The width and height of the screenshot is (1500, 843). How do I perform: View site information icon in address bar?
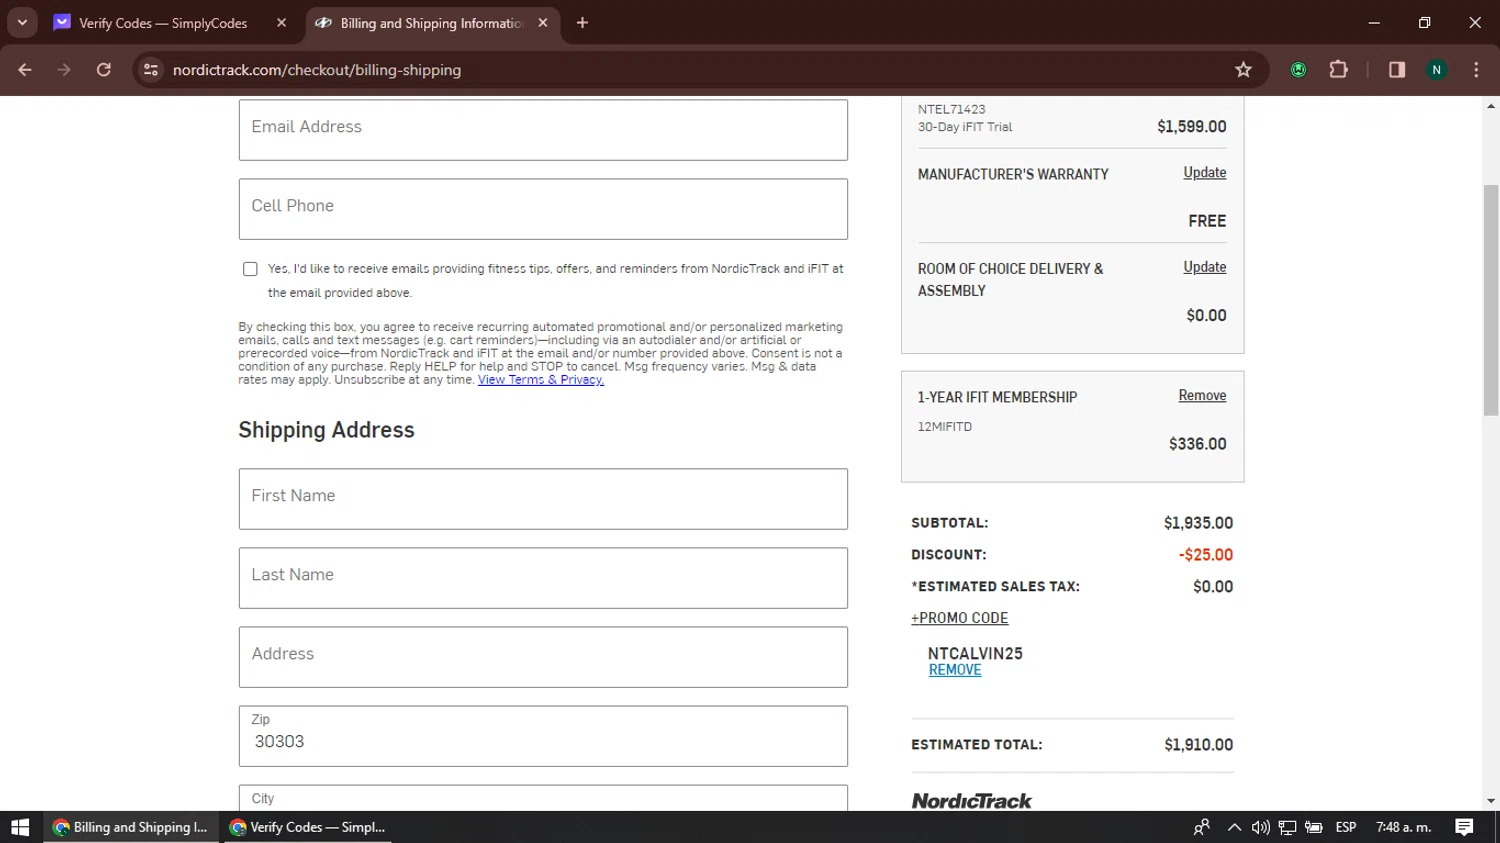[151, 70]
